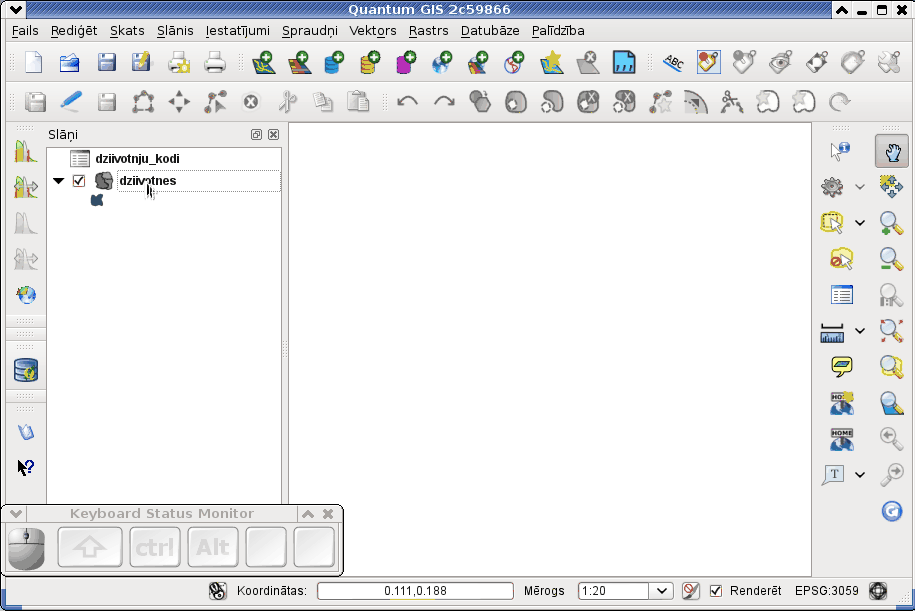915x611 pixels.
Task: Toggle ctrl key in Keyboard Status Monitor
Action: pos(155,547)
